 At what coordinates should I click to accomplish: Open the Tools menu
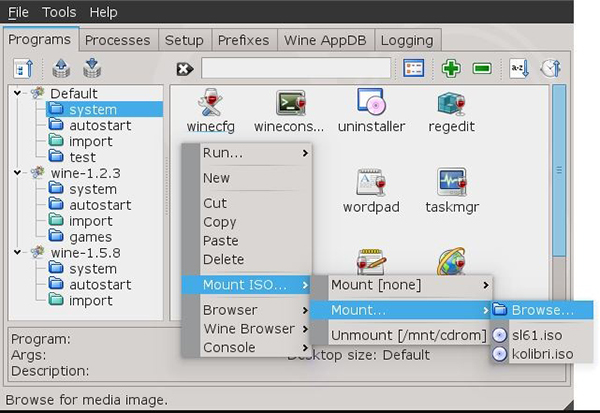point(59,12)
